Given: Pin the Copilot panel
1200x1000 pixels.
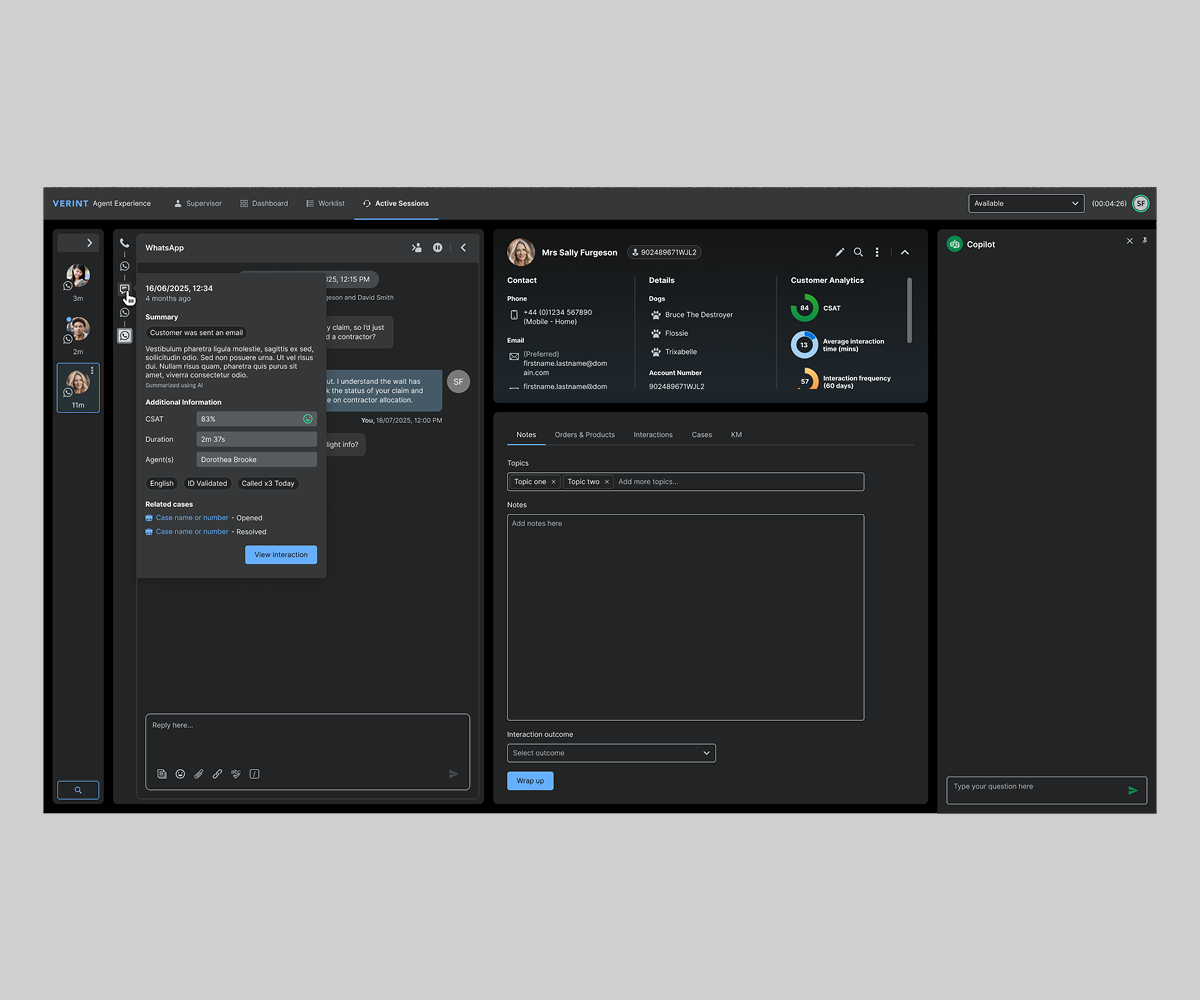Looking at the screenshot, I should click(1145, 241).
